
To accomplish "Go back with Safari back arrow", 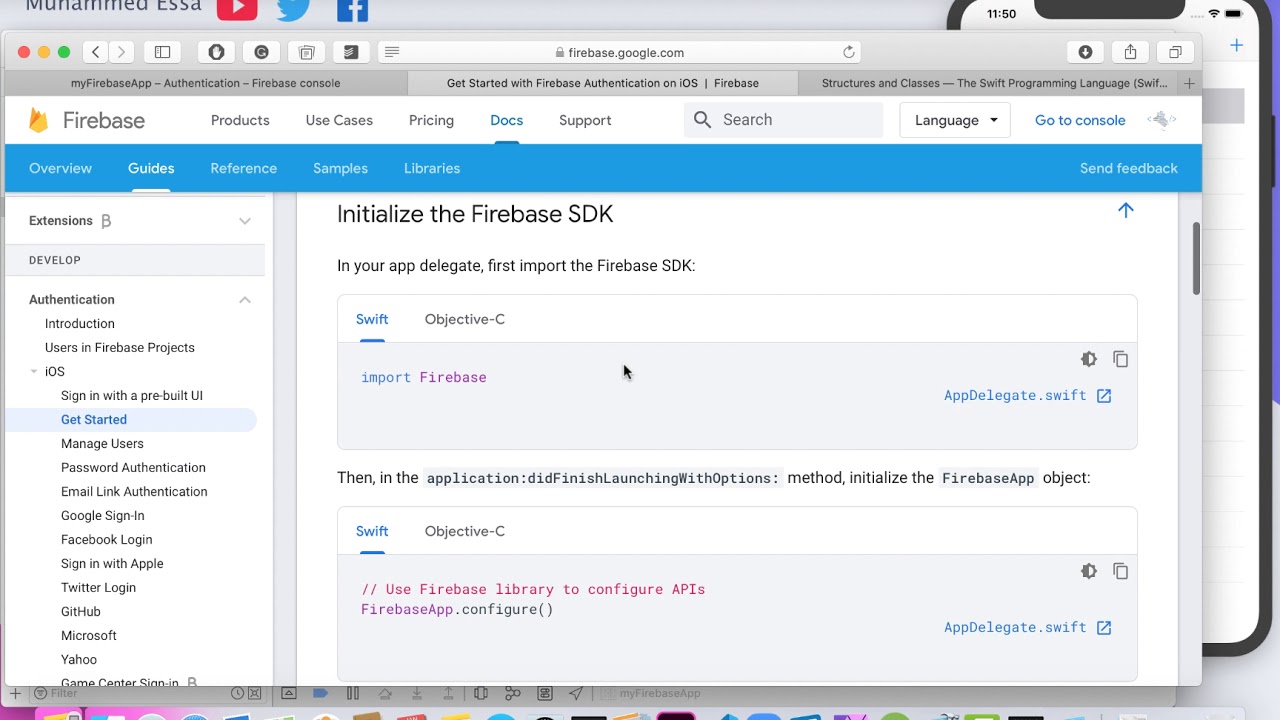I will coord(96,52).
